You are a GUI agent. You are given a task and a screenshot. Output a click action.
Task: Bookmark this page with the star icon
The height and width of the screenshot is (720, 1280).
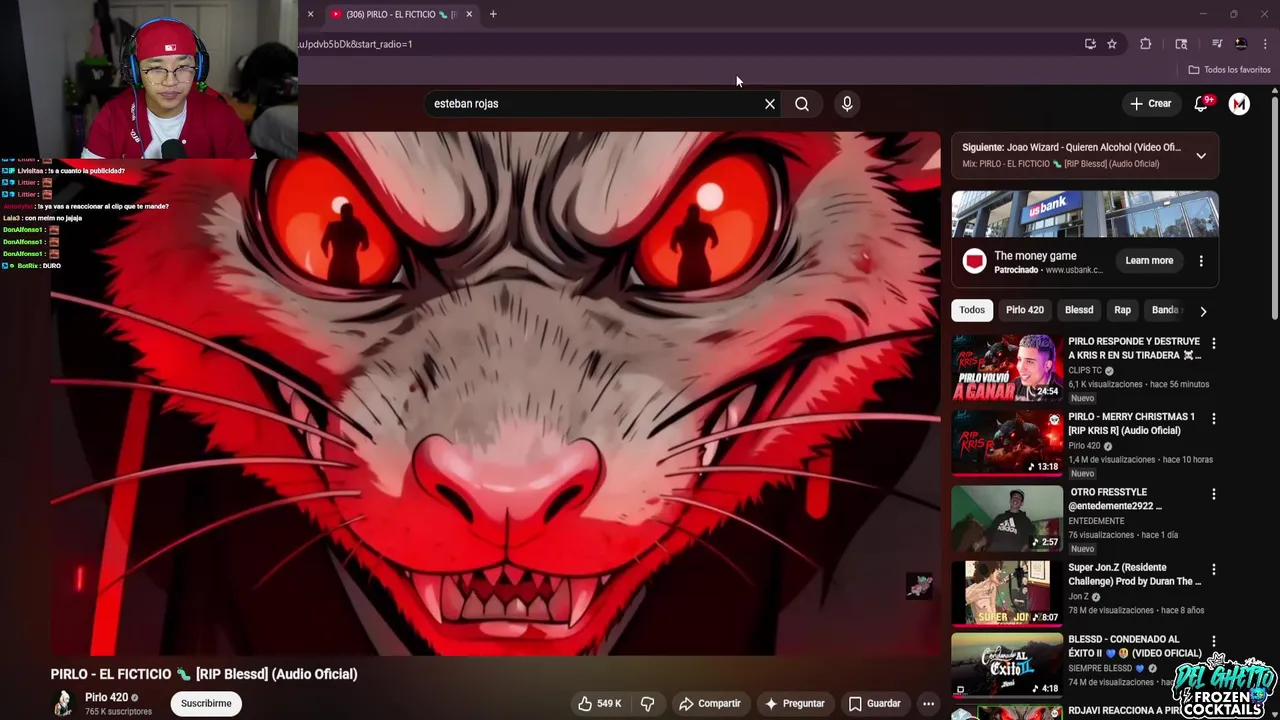click(x=1112, y=44)
